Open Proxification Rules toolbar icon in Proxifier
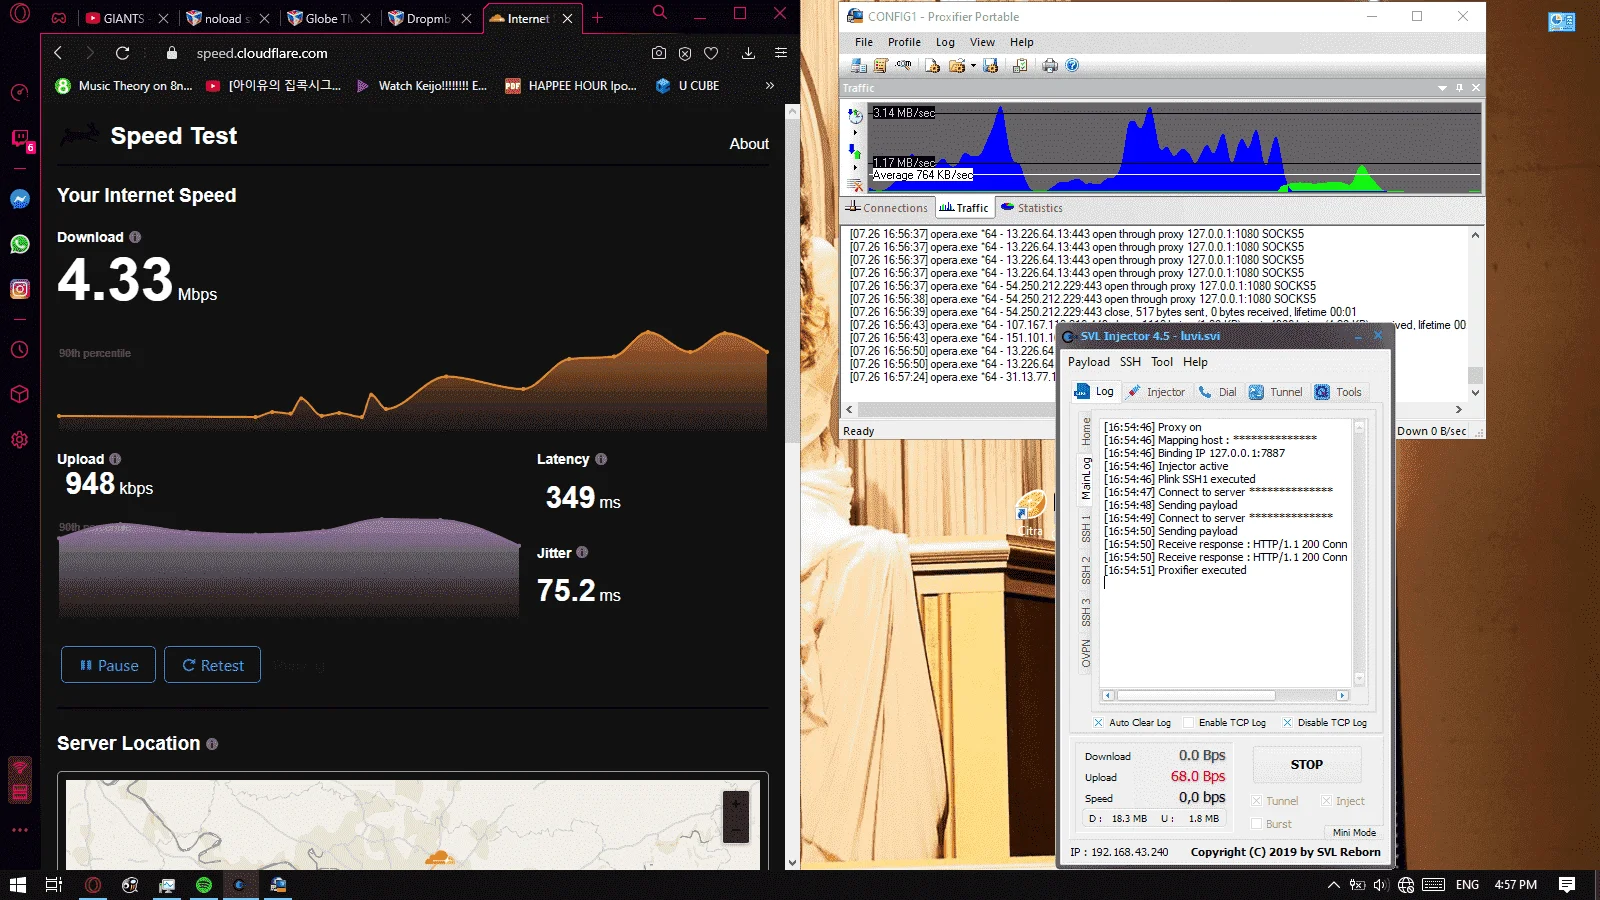Screen dimensions: 1600x900 coord(881,66)
